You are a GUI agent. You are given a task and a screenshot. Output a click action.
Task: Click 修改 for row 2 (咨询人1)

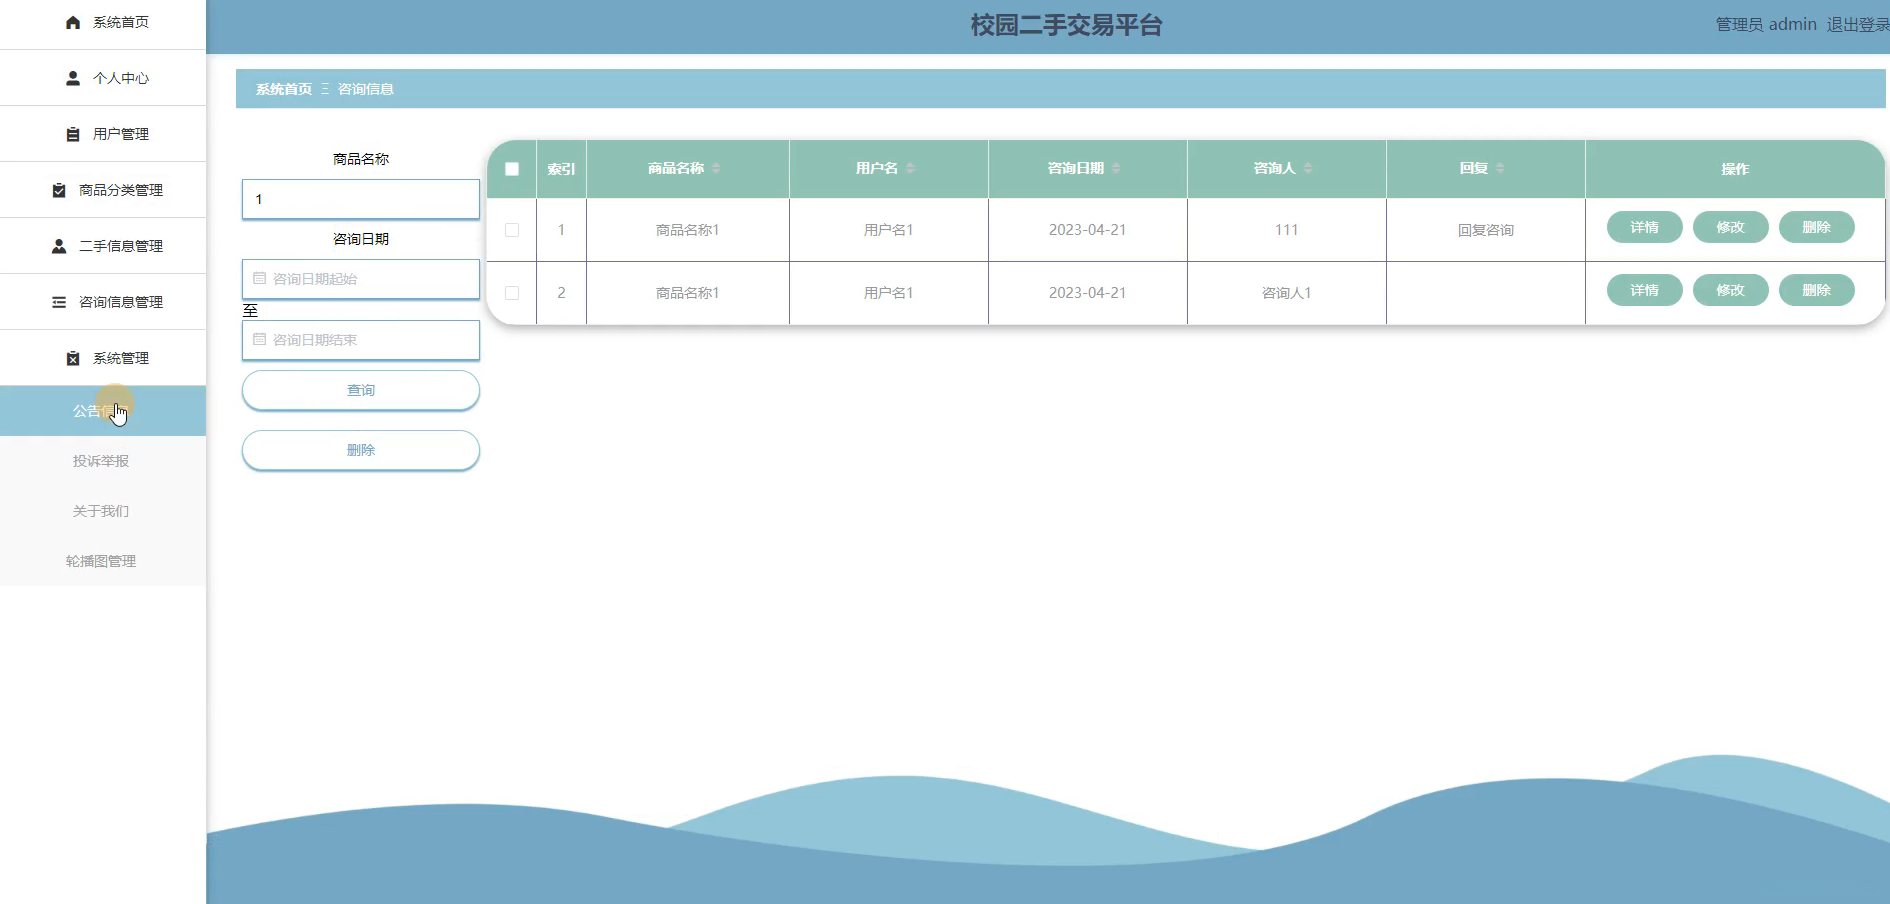pyautogui.click(x=1731, y=290)
